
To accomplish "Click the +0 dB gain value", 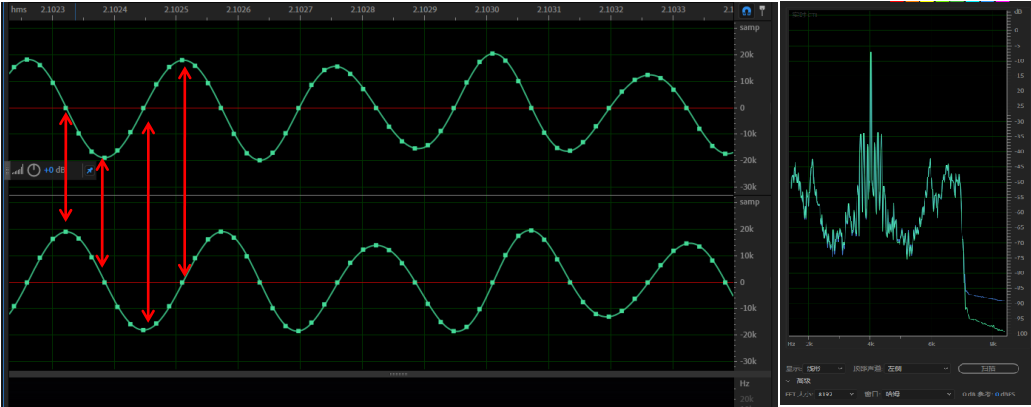I will coord(55,170).
